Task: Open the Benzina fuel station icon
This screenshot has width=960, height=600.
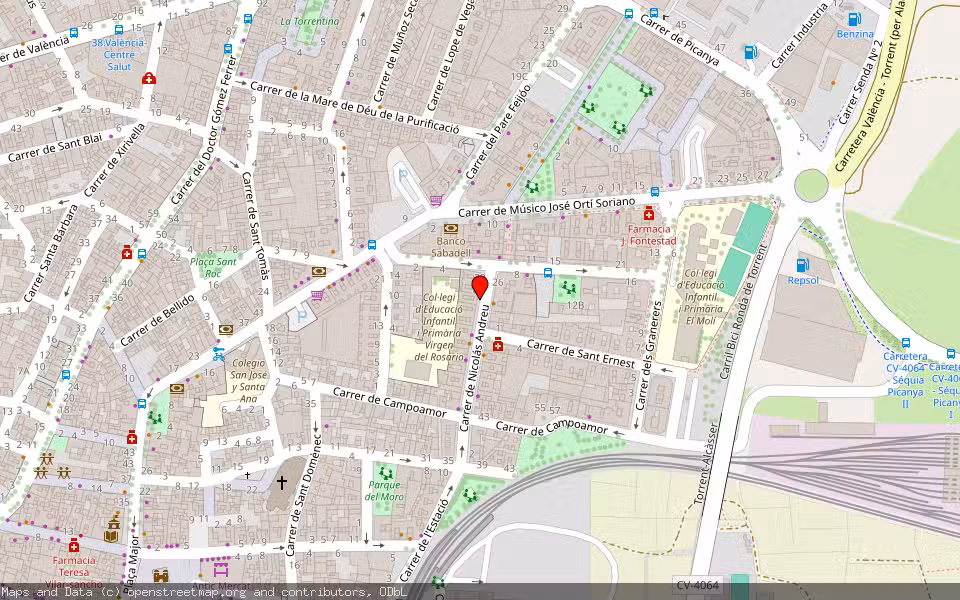Action: [855, 21]
